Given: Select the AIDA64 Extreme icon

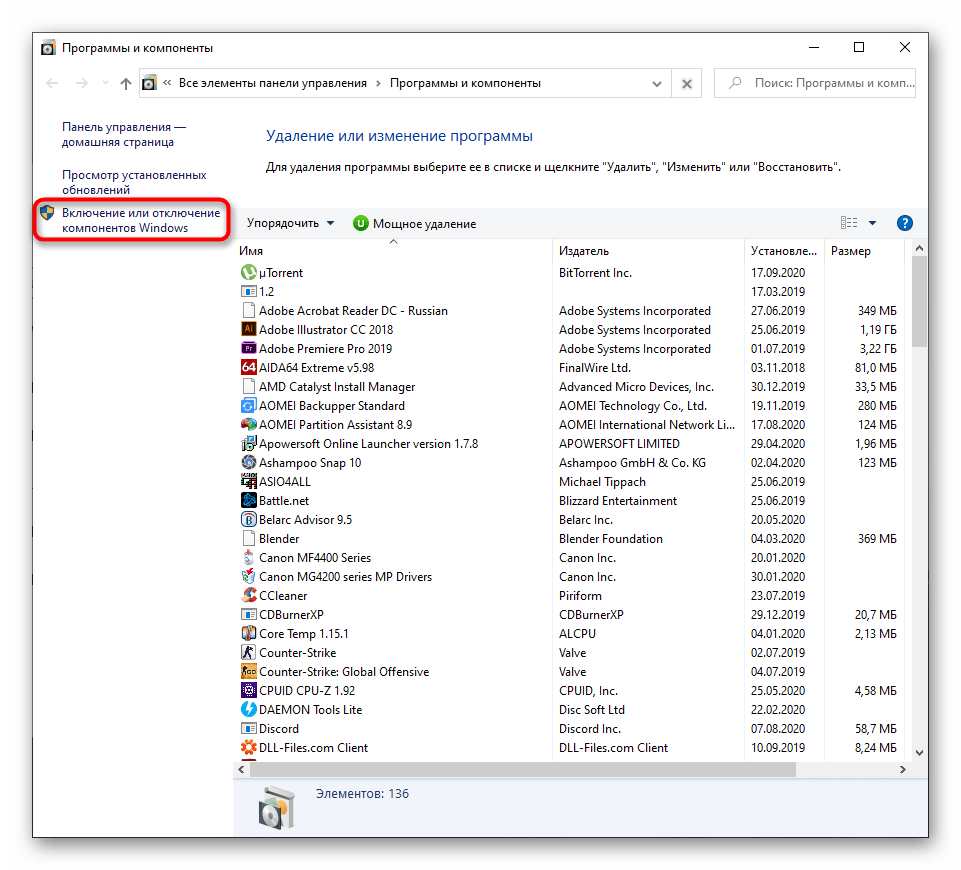Looking at the screenshot, I should coord(249,368).
